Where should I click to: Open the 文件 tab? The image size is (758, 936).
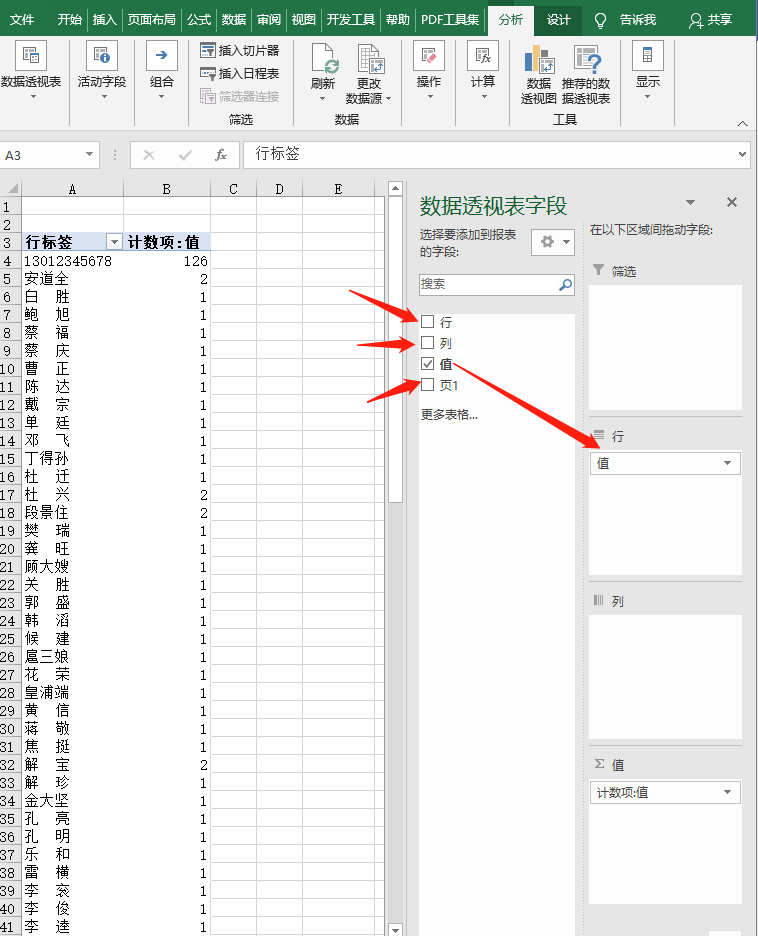[x=22, y=20]
